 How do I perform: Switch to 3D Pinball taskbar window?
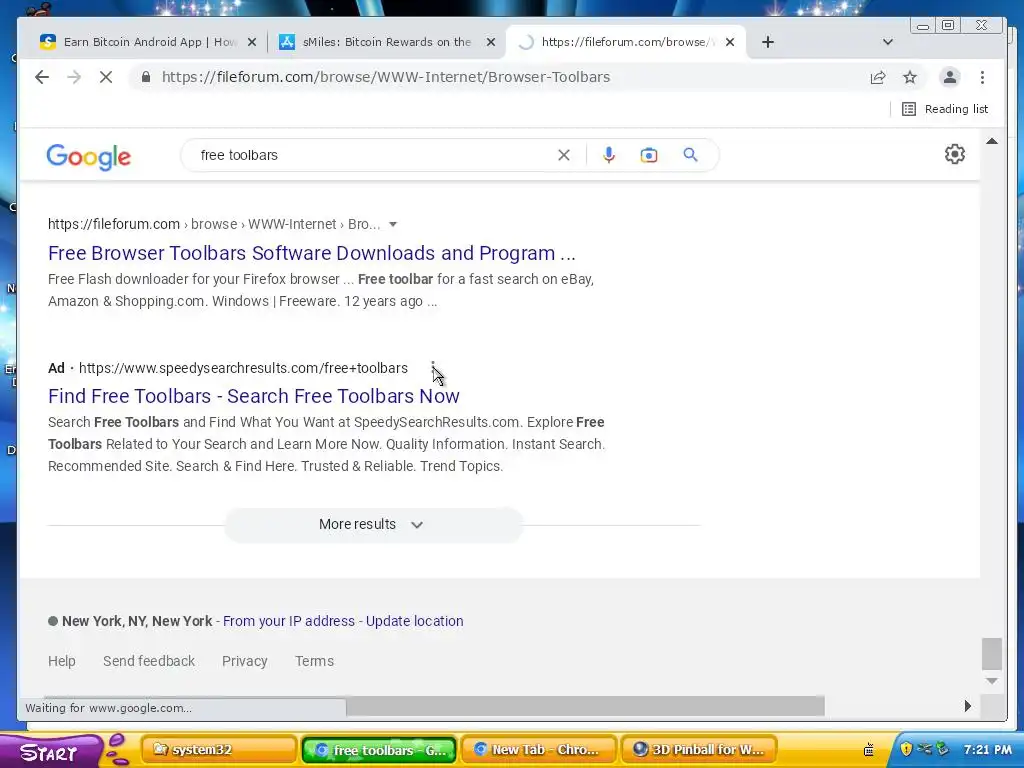point(699,750)
